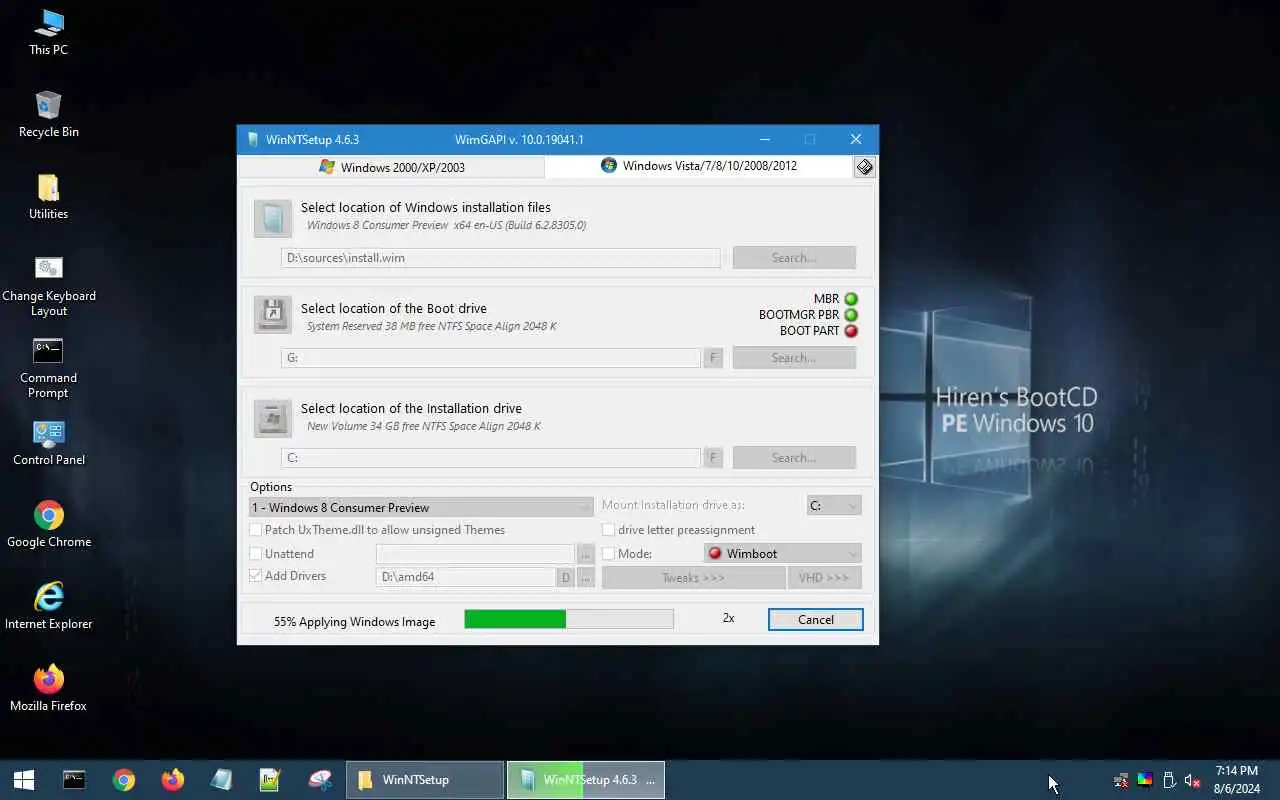
Task: Click the green notepad taskbar icon
Action: pos(270,780)
